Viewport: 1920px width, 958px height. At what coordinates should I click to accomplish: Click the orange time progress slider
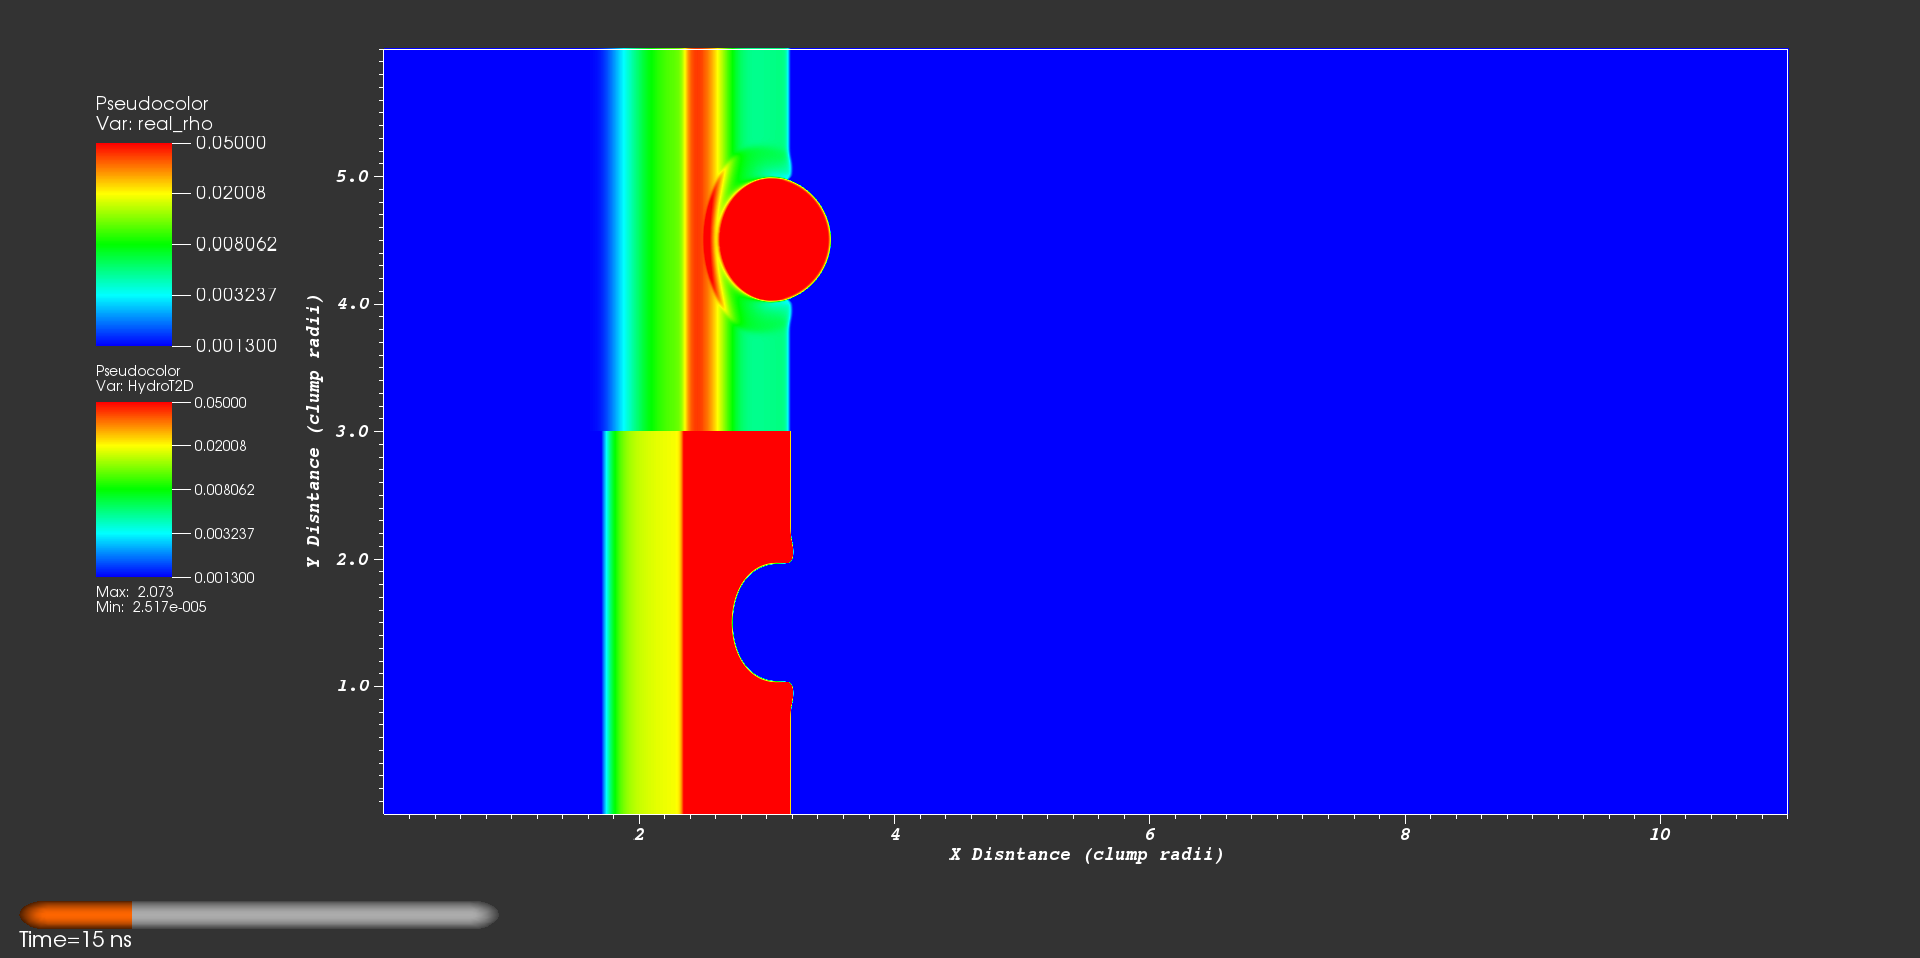click(x=259, y=915)
